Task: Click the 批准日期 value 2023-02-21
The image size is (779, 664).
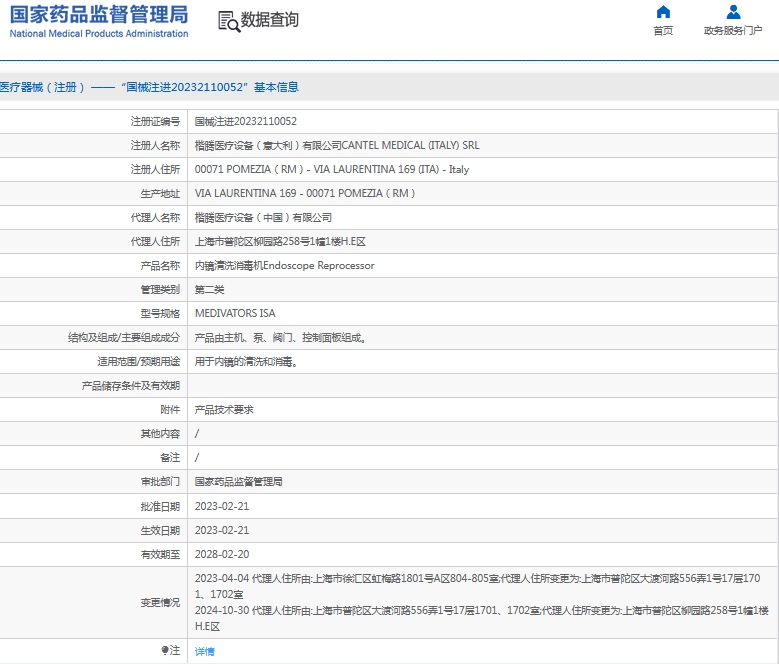Action: tap(222, 507)
